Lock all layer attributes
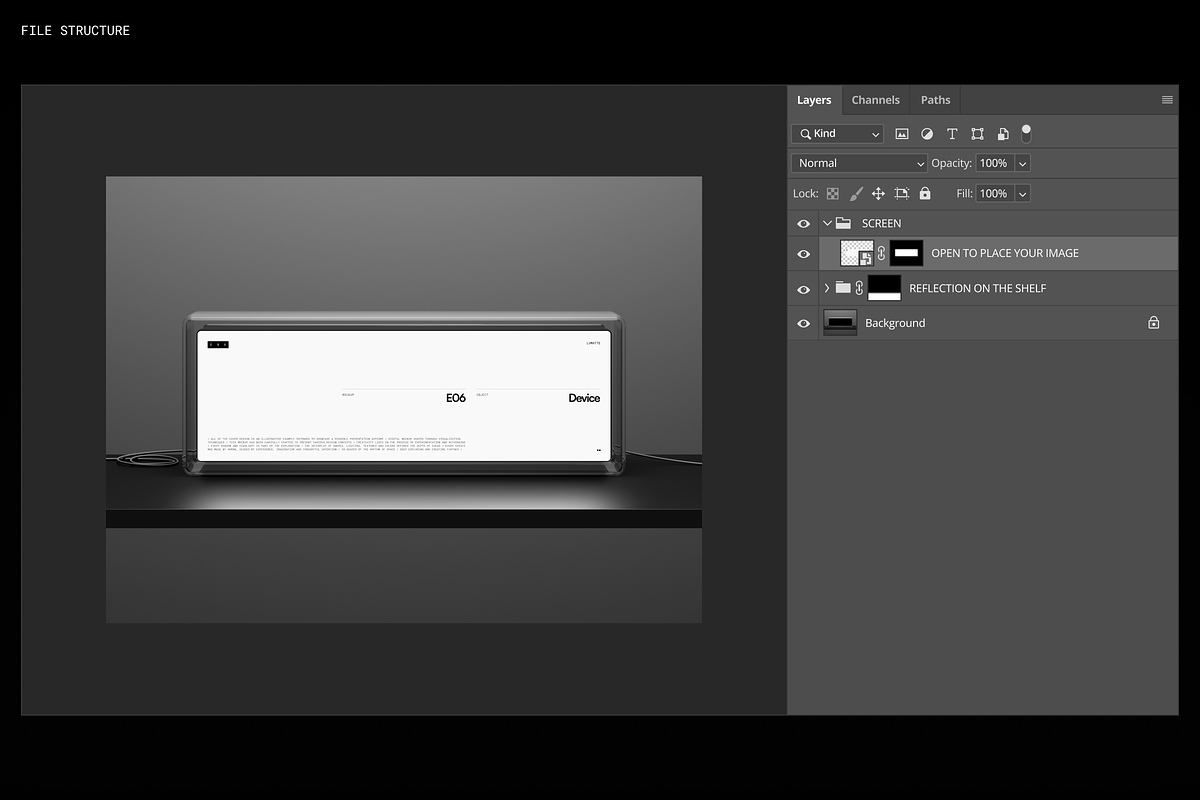 tap(925, 194)
